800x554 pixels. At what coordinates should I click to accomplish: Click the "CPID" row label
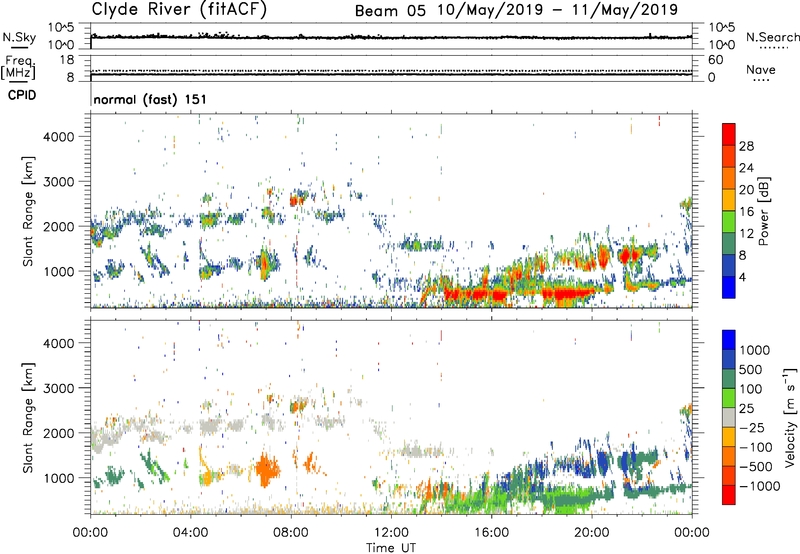(x=22, y=95)
